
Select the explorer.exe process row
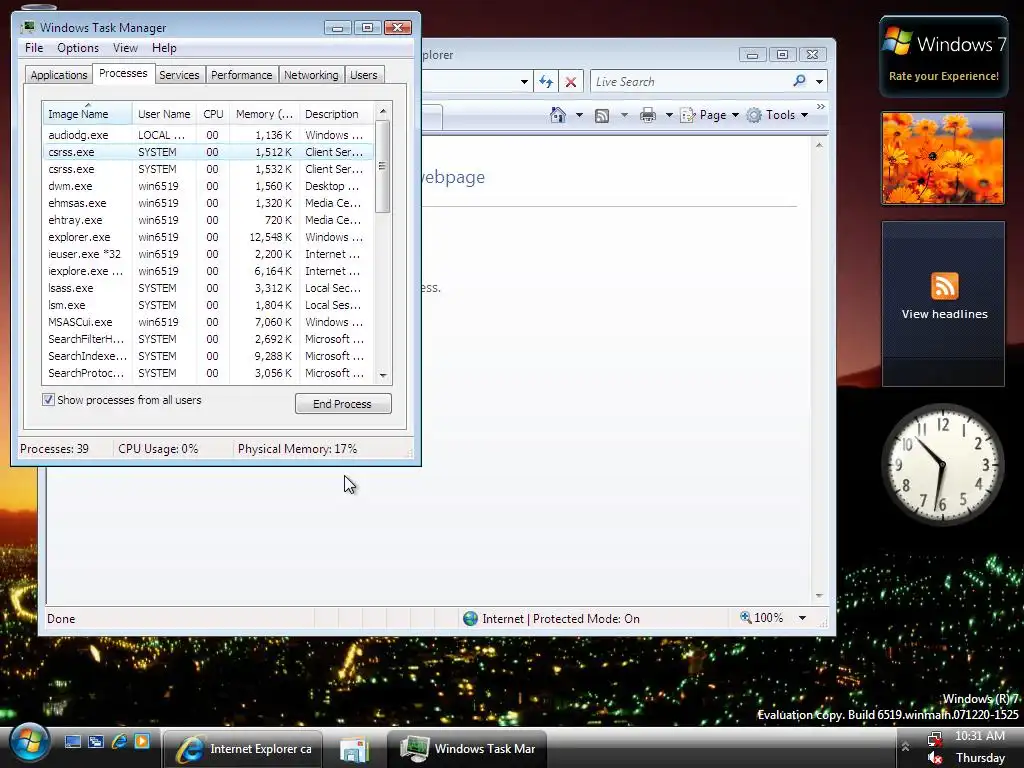(208, 237)
